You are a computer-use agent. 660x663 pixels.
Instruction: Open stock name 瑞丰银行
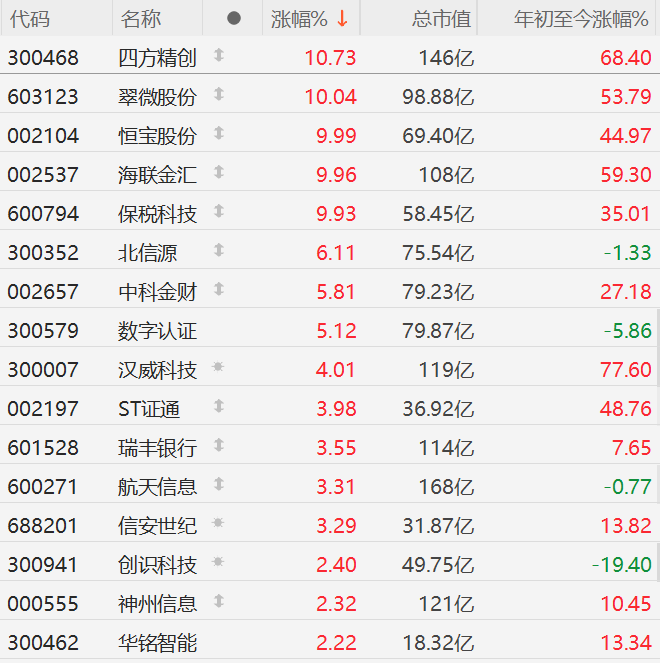[157, 448]
